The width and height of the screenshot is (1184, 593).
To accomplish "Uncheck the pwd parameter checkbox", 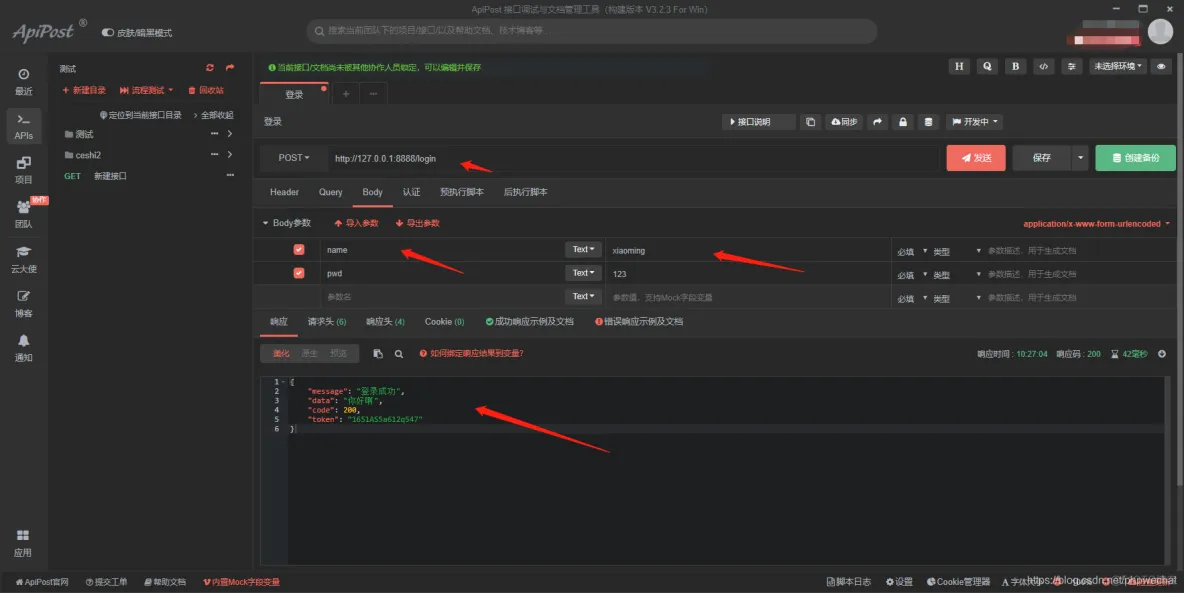I will tap(299, 273).
